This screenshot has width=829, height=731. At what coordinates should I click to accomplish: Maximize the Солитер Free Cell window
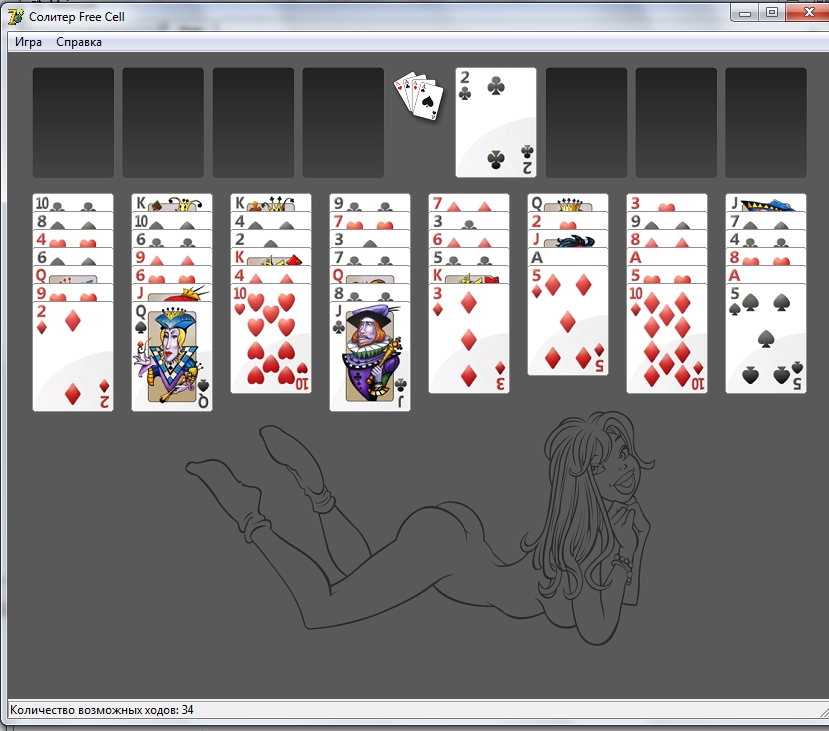[772, 13]
